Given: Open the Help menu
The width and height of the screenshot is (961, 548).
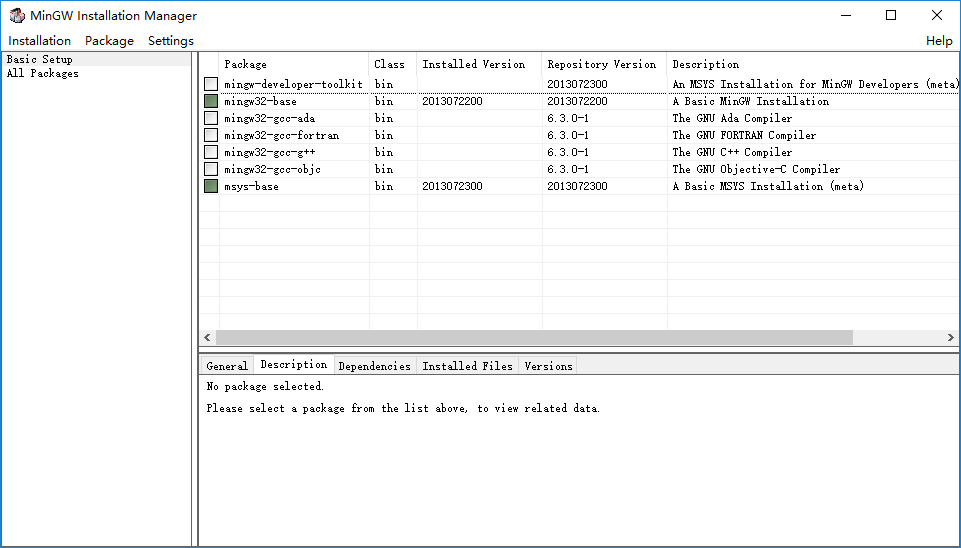Looking at the screenshot, I should point(939,40).
